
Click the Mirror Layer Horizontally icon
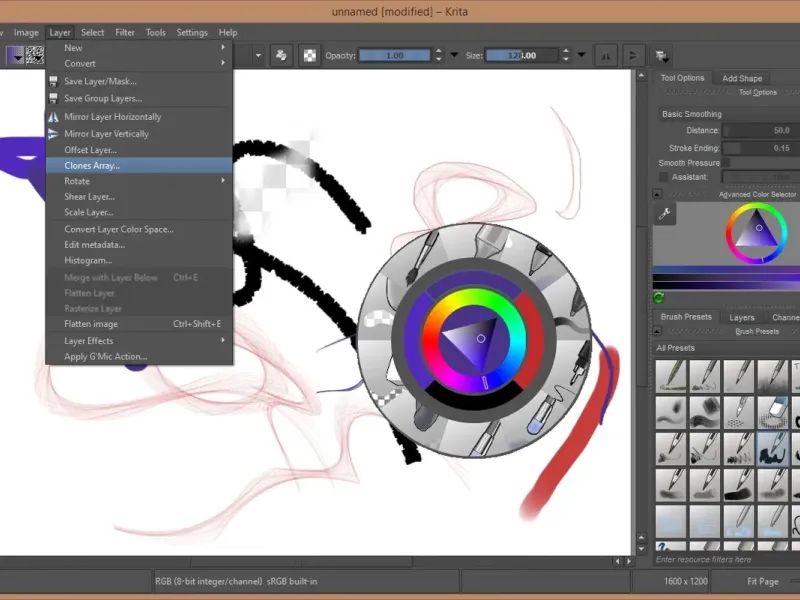pos(54,117)
